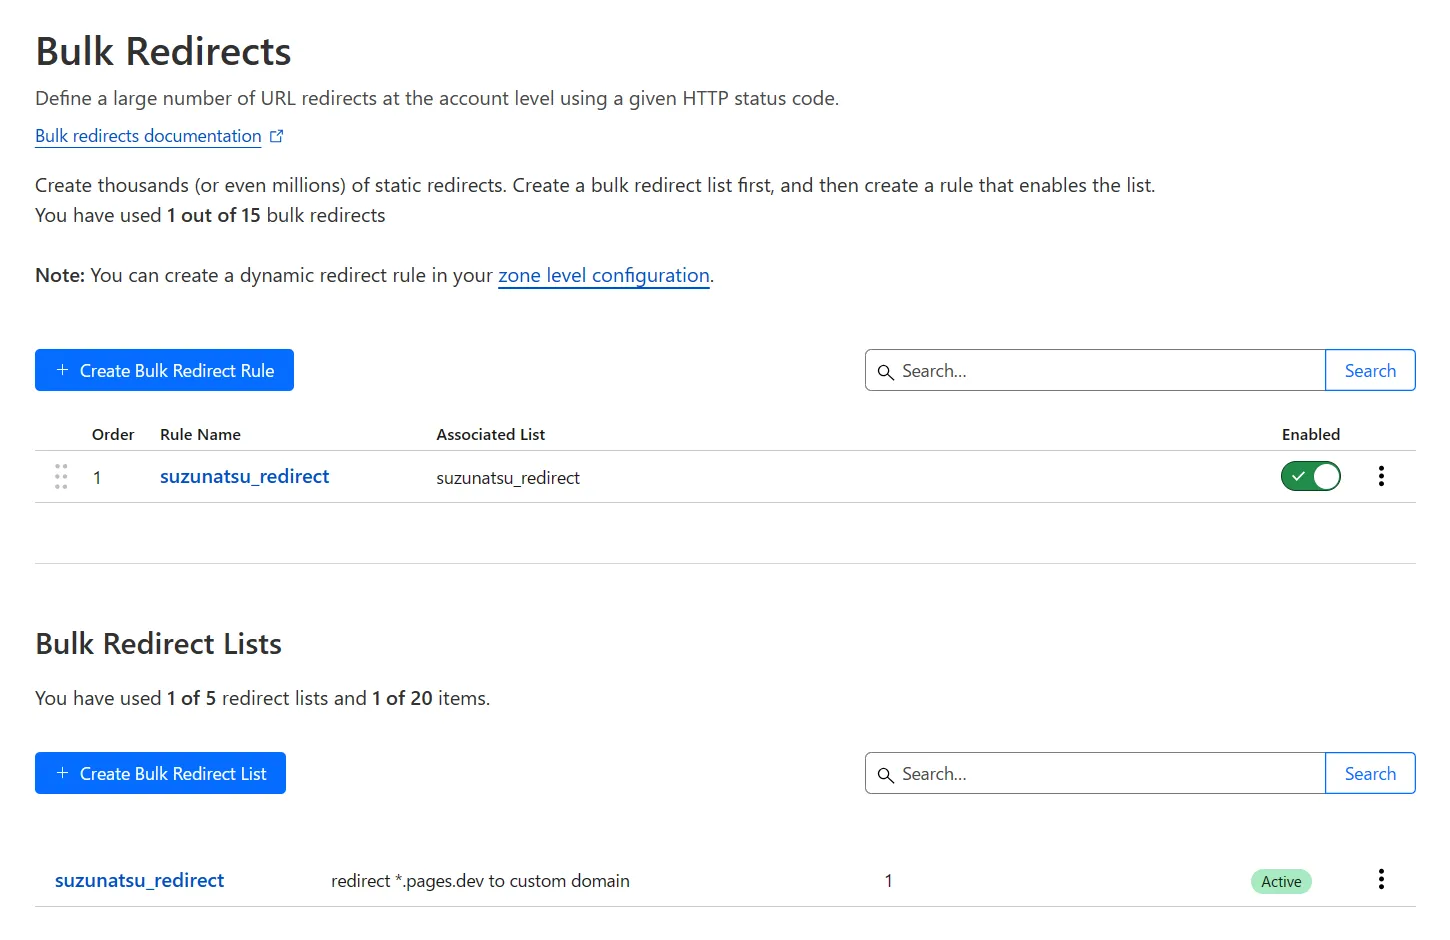Screen dimensions: 1450x940
Task: Click the Search button for redirect lists
Action: pyautogui.click(x=1370, y=773)
